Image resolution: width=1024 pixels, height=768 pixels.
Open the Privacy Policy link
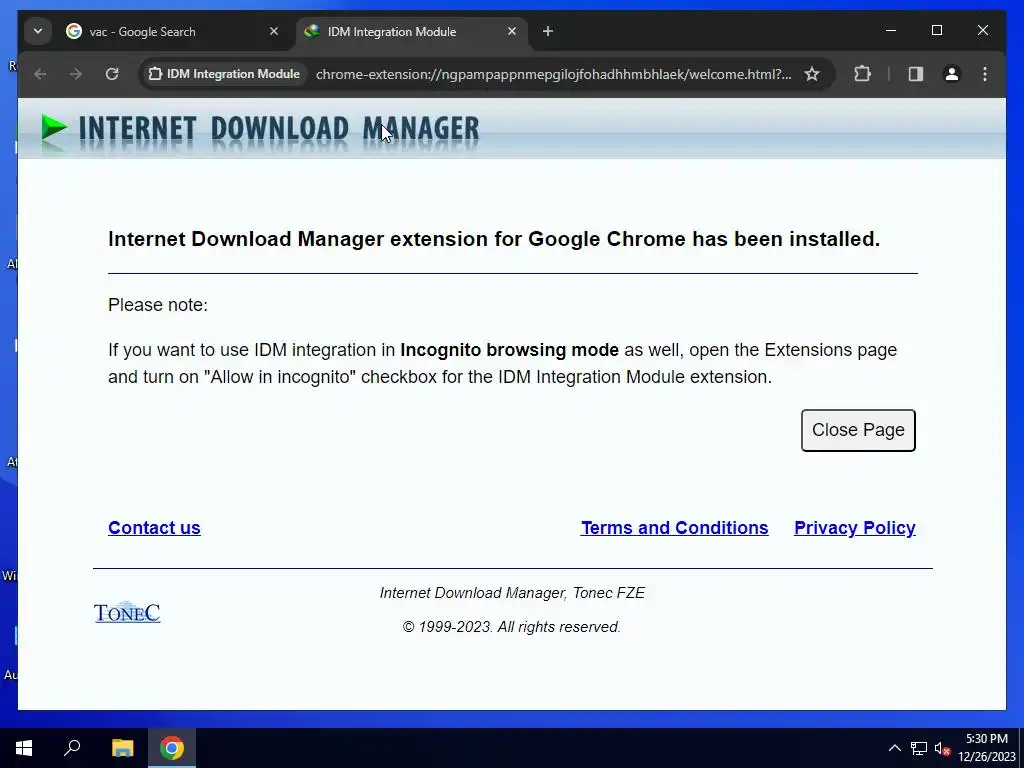[855, 528]
